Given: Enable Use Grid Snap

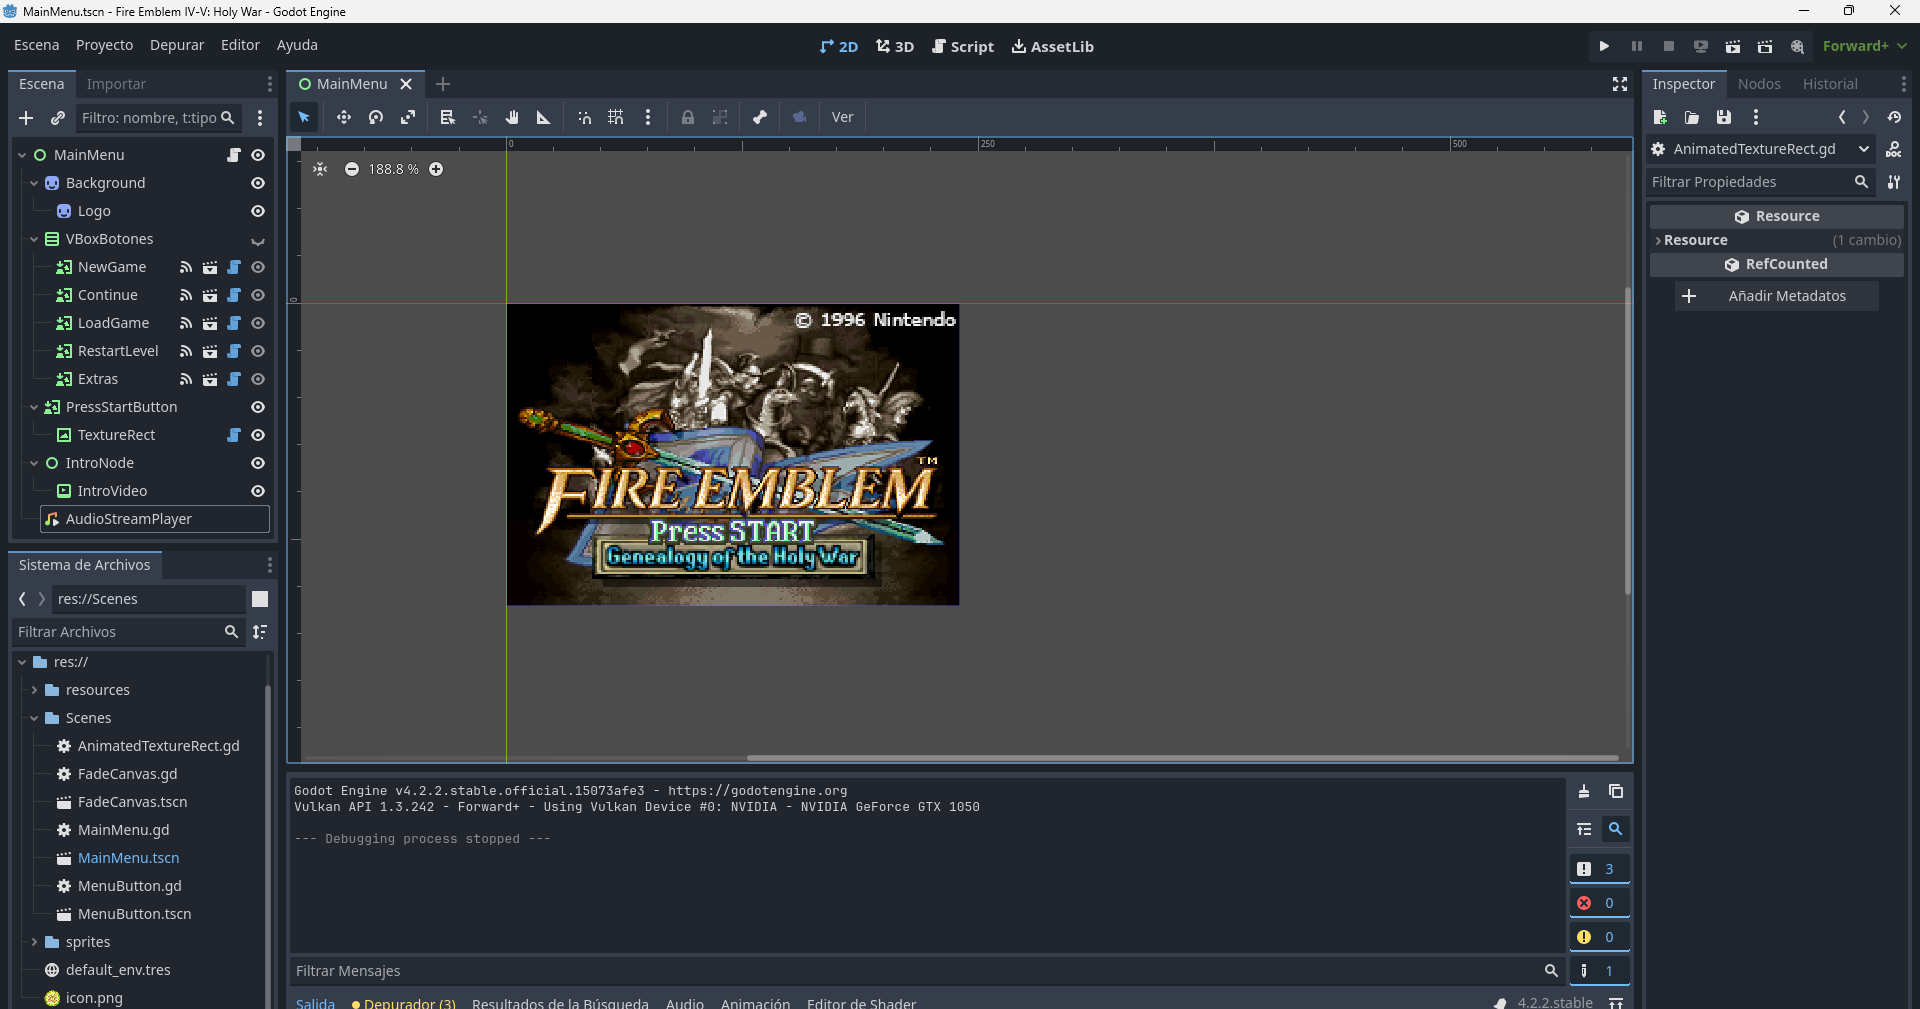Looking at the screenshot, I should (615, 117).
